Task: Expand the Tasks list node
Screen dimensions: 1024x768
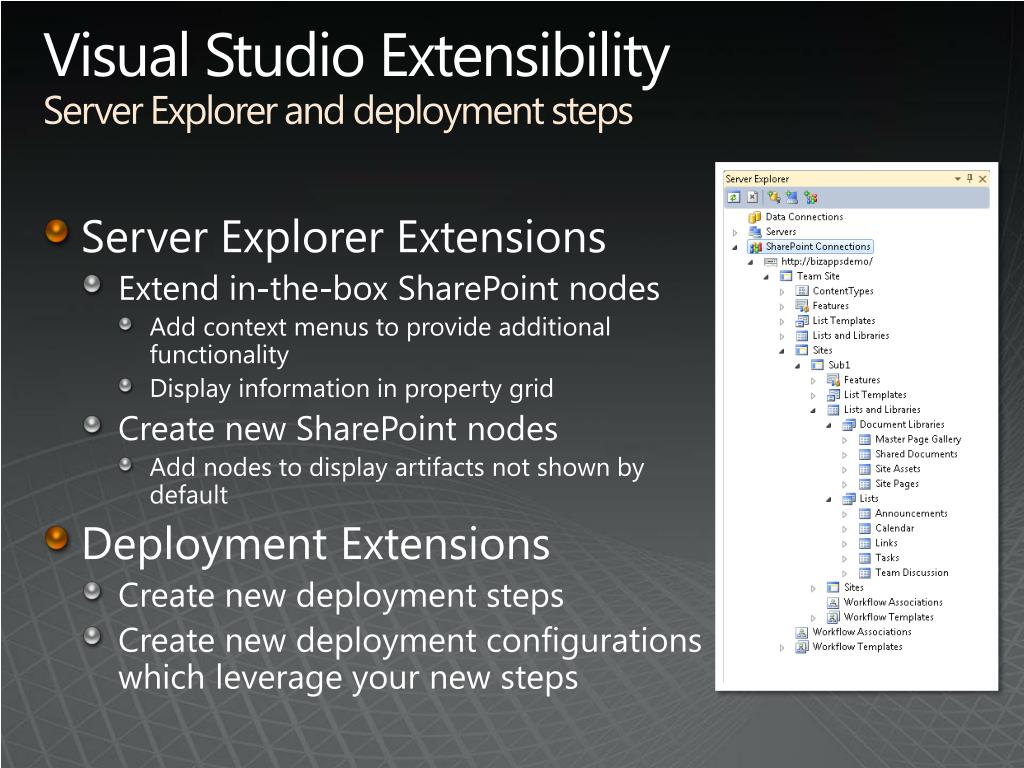Action: 844,559
